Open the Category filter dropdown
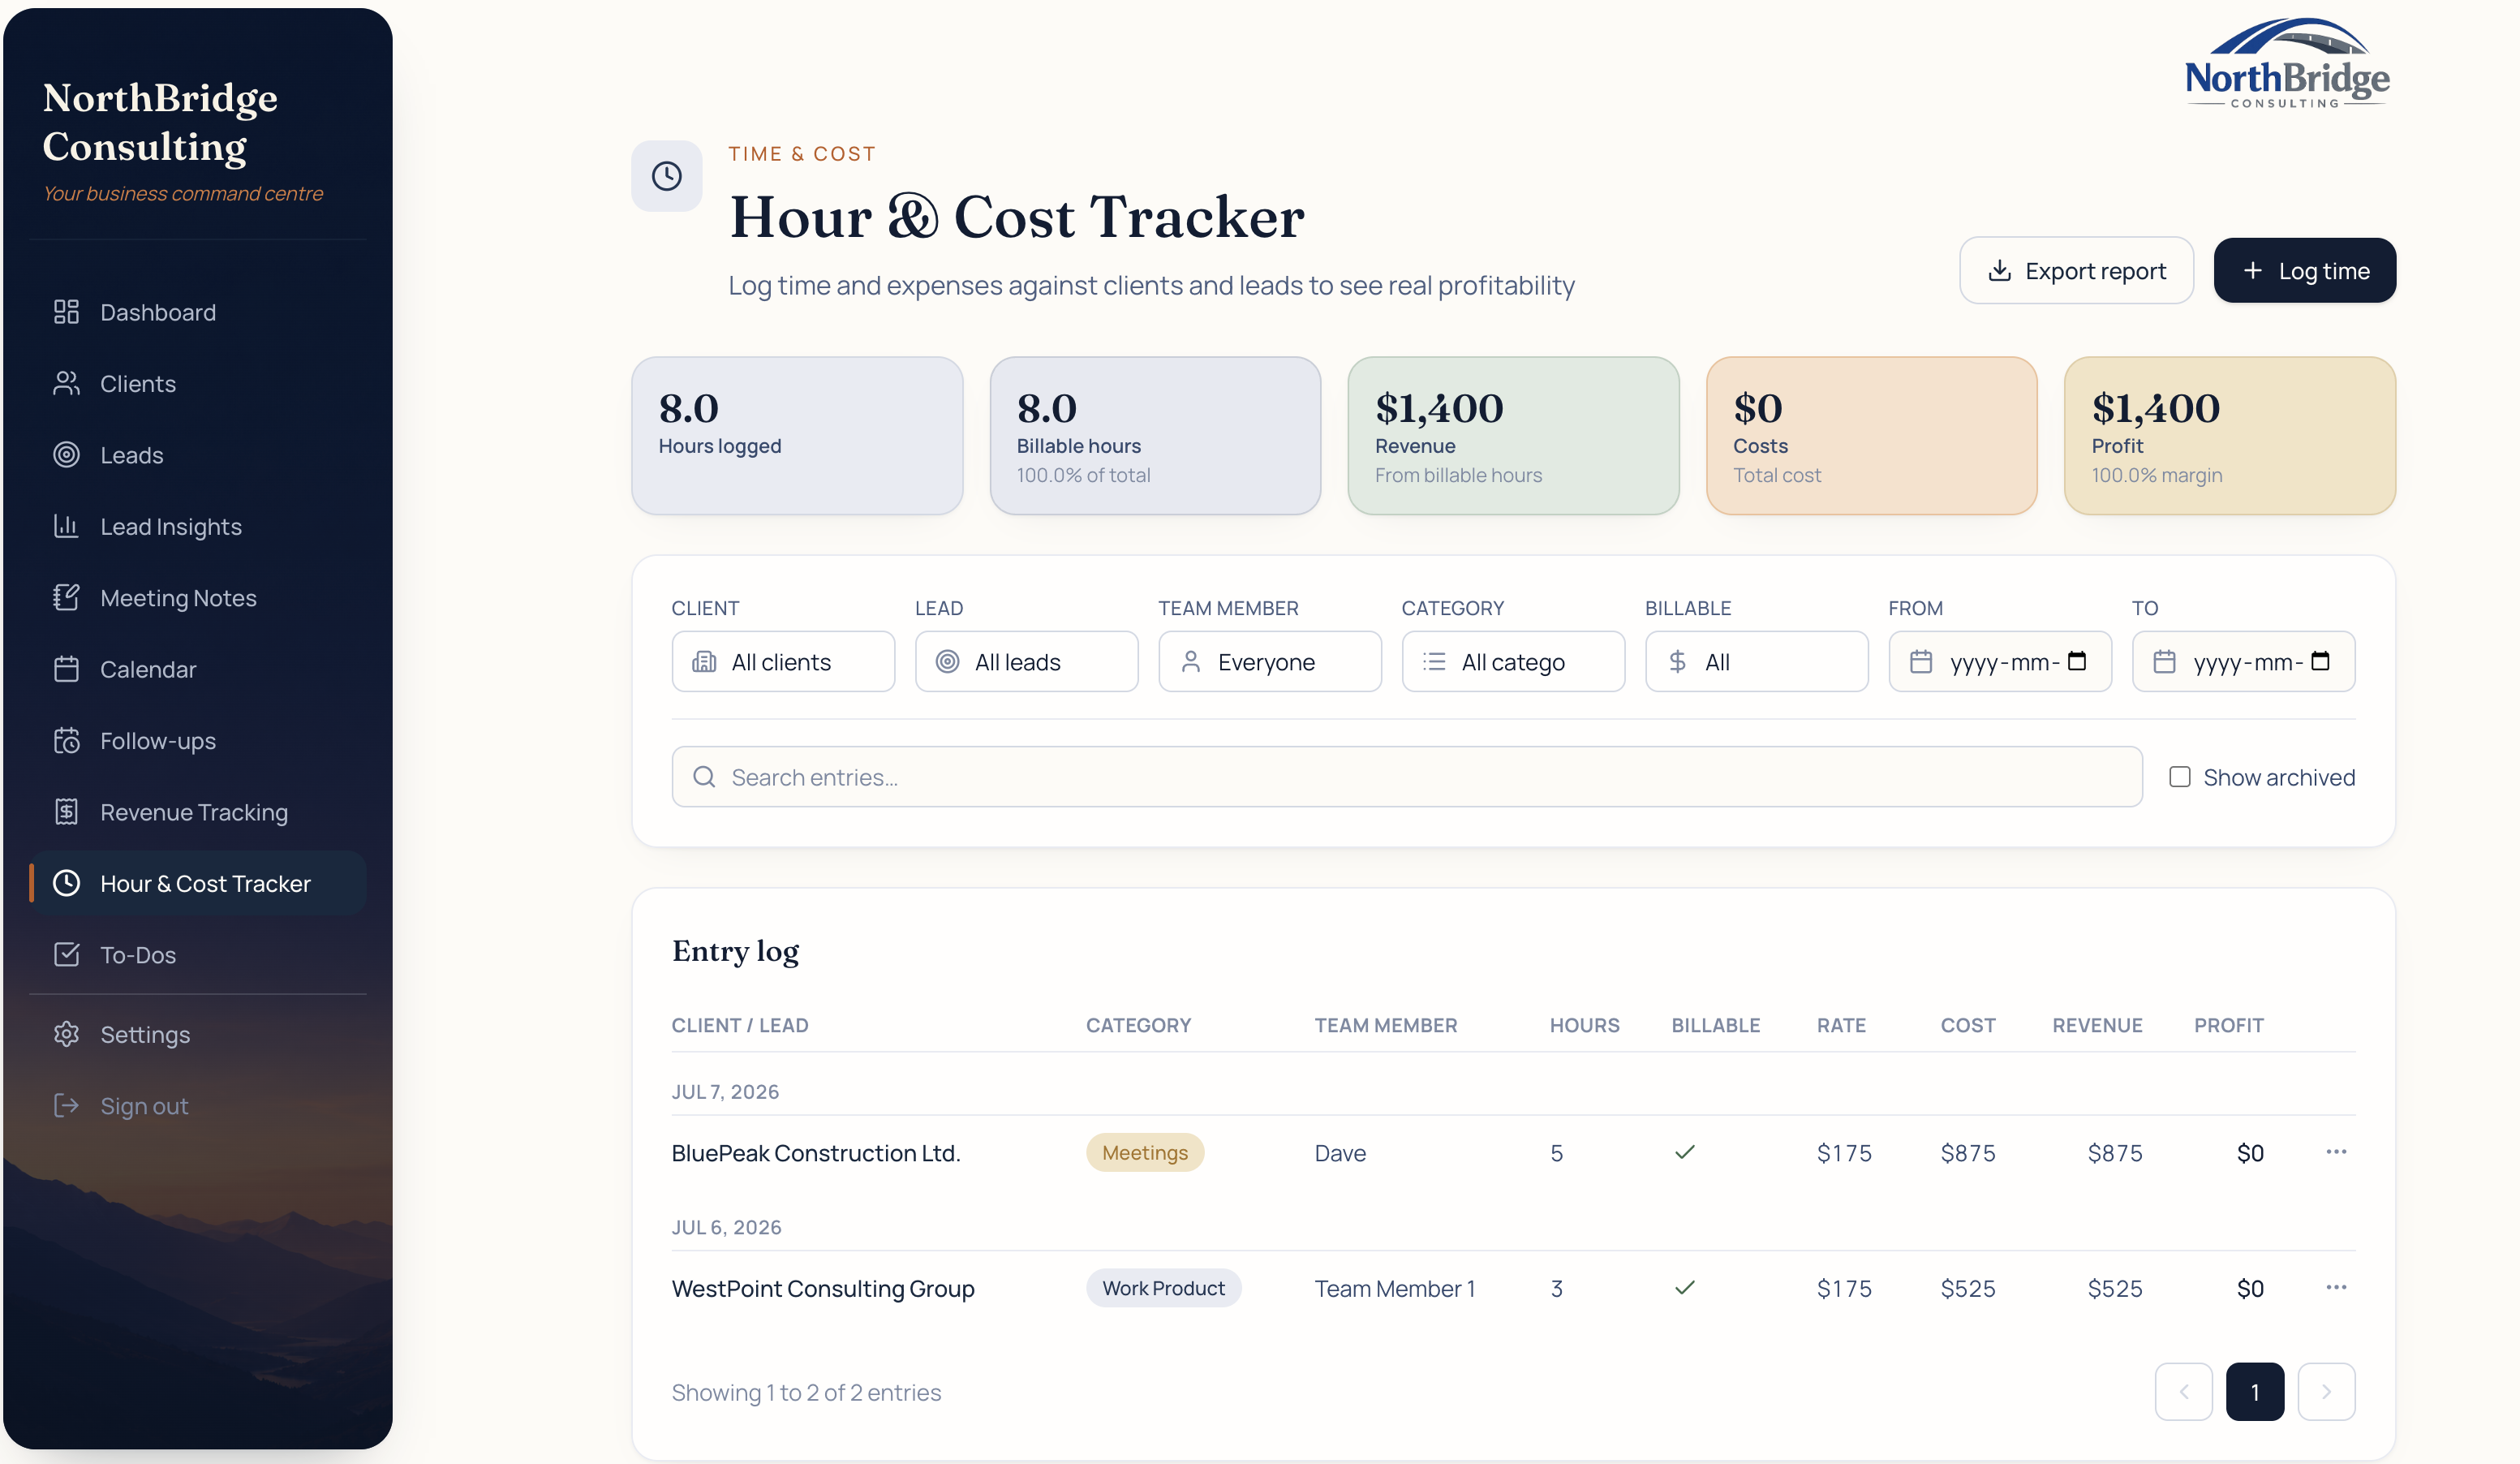The width and height of the screenshot is (2520, 1464). coord(1513,662)
